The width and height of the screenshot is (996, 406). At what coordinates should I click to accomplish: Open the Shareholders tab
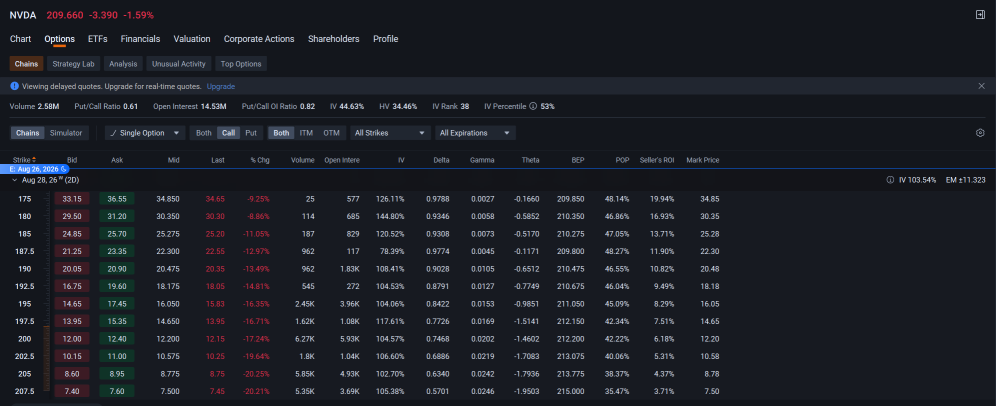tap(333, 39)
